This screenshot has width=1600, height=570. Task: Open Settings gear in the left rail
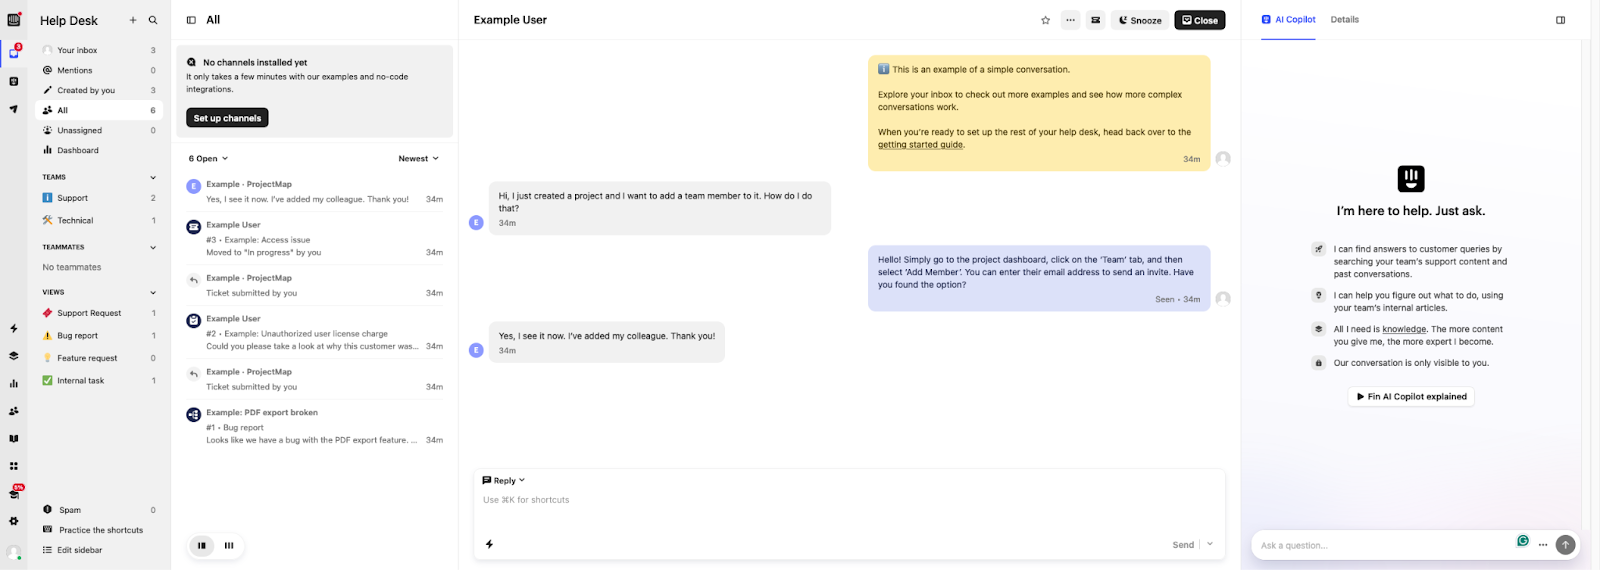[x=14, y=521]
